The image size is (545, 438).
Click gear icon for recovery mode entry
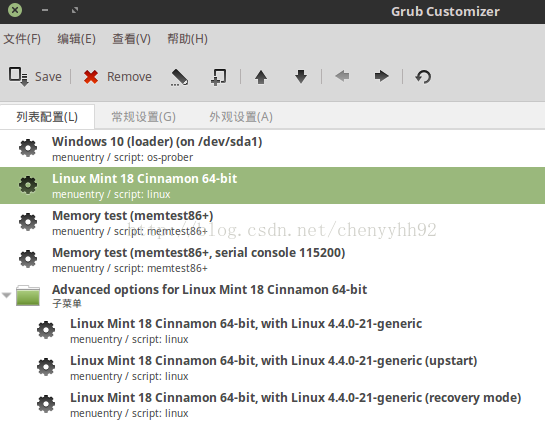[x=46, y=404]
